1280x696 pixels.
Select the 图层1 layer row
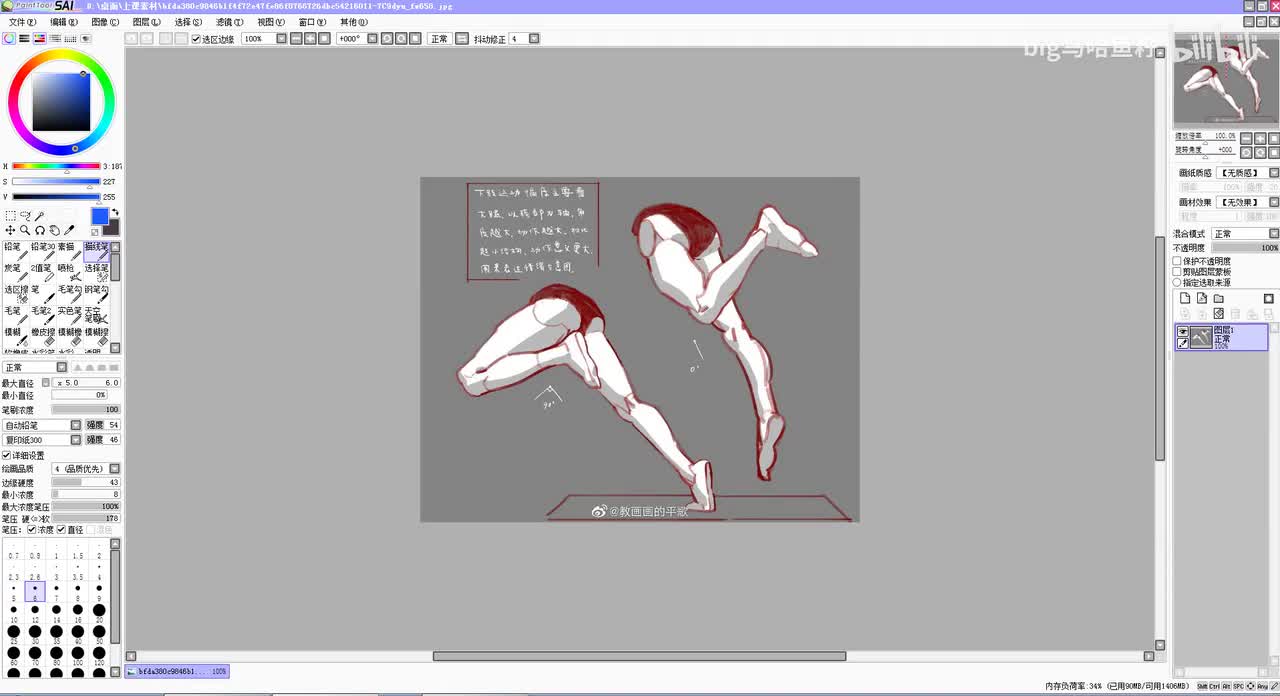click(x=1222, y=337)
